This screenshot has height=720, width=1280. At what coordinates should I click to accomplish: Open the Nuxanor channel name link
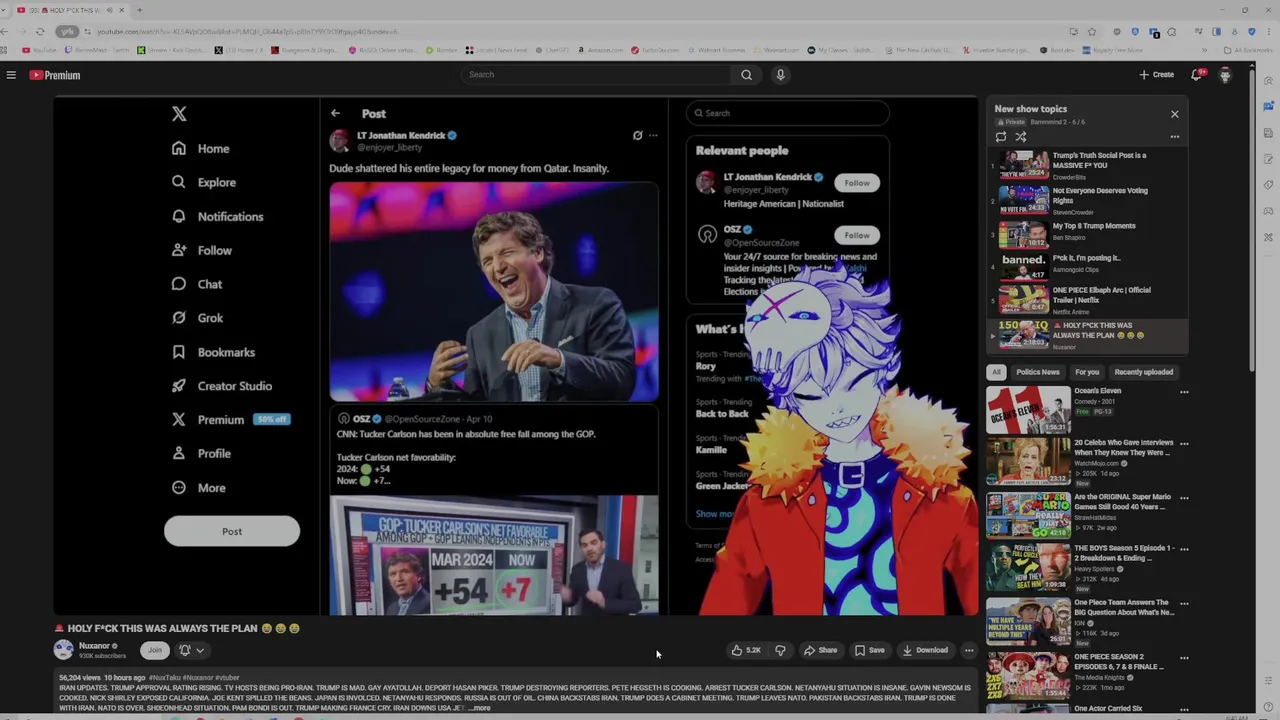coord(94,646)
